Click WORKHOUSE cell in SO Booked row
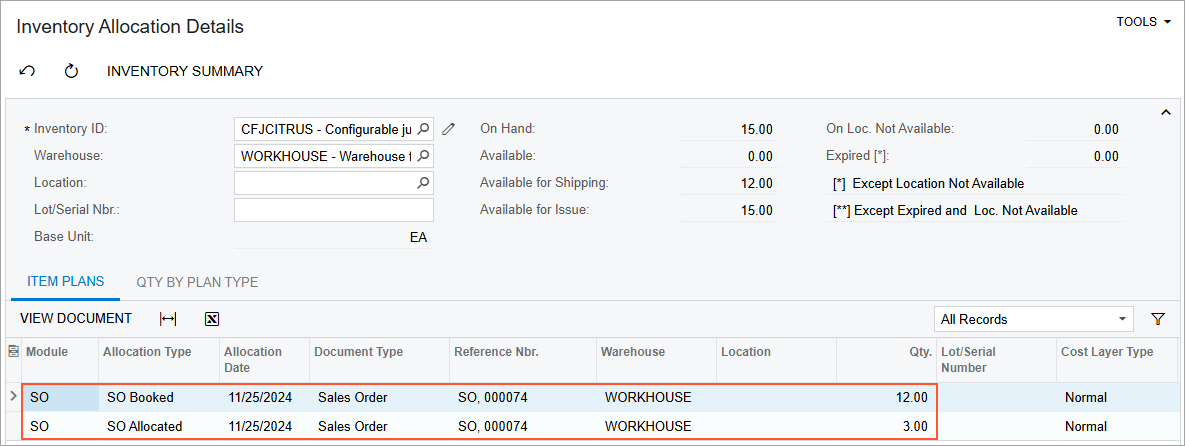Image resolution: width=1185 pixels, height=446 pixels. [x=656, y=397]
